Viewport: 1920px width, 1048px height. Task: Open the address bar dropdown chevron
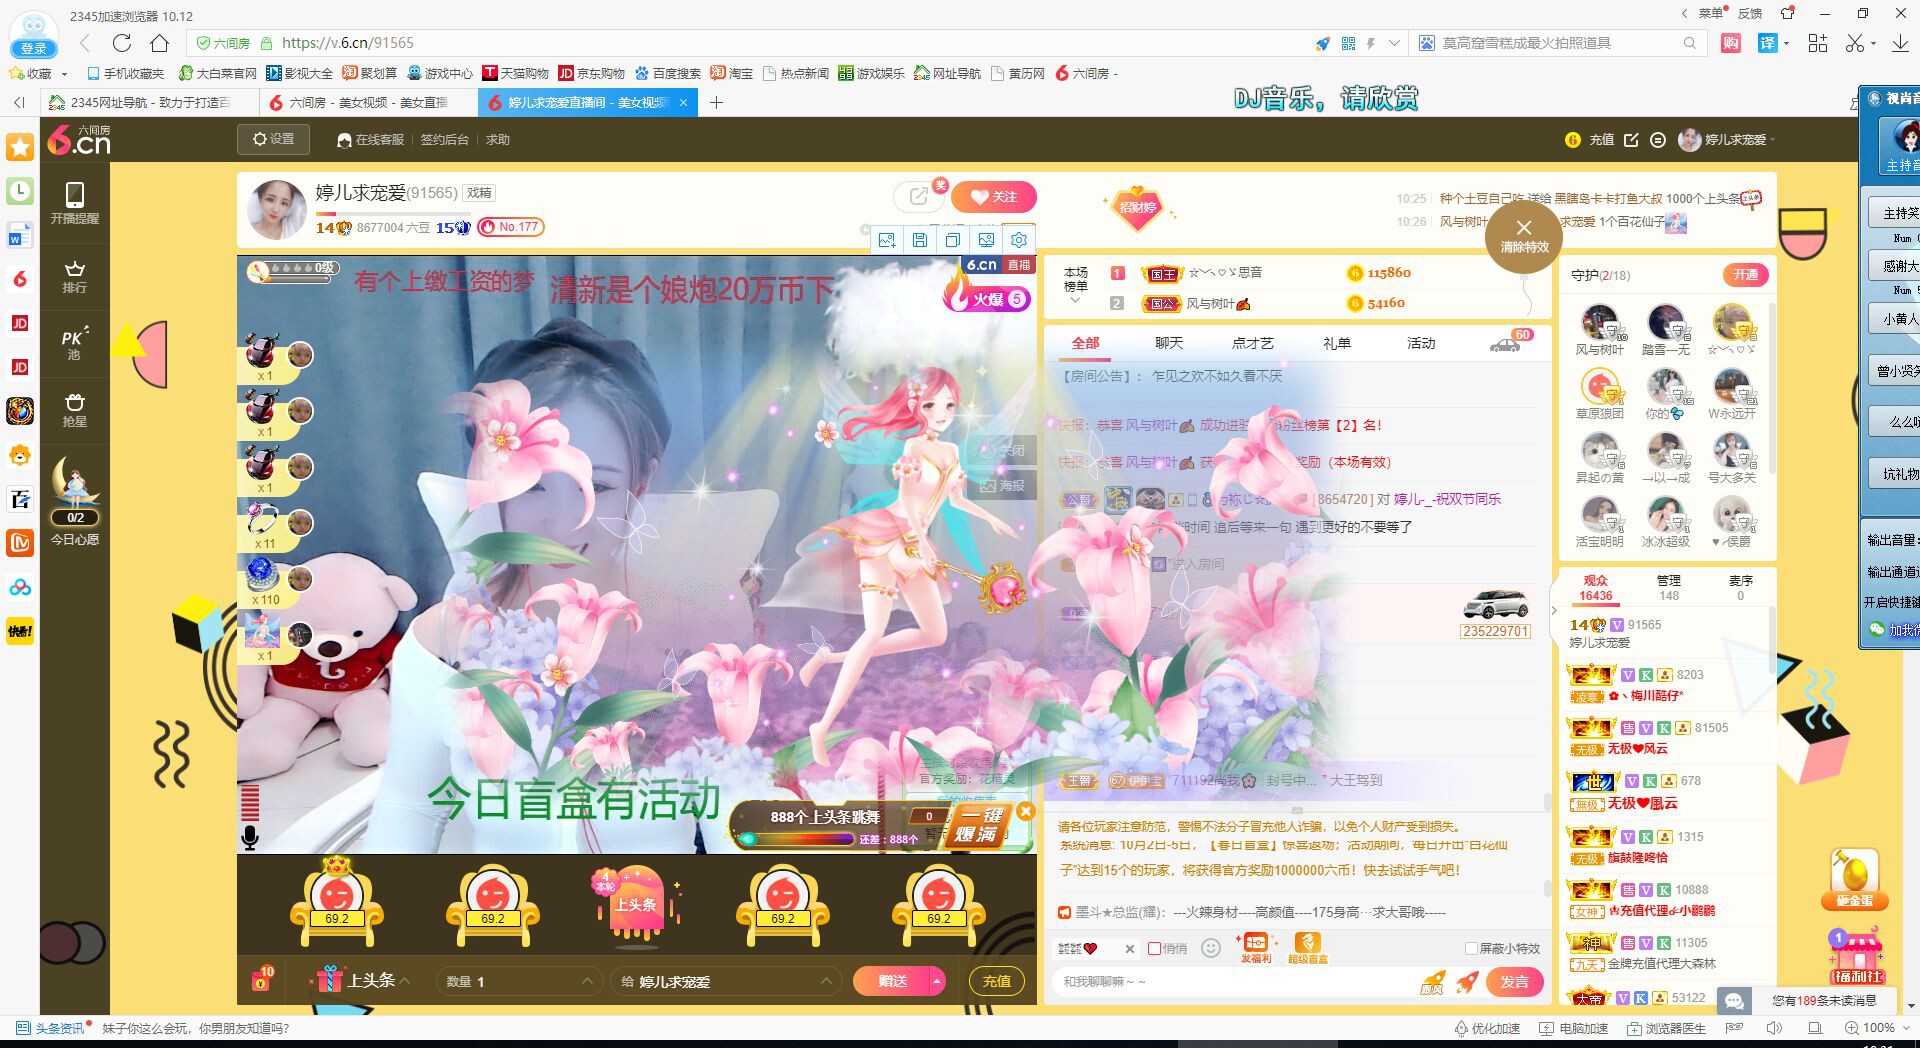pyautogui.click(x=1394, y=43)
